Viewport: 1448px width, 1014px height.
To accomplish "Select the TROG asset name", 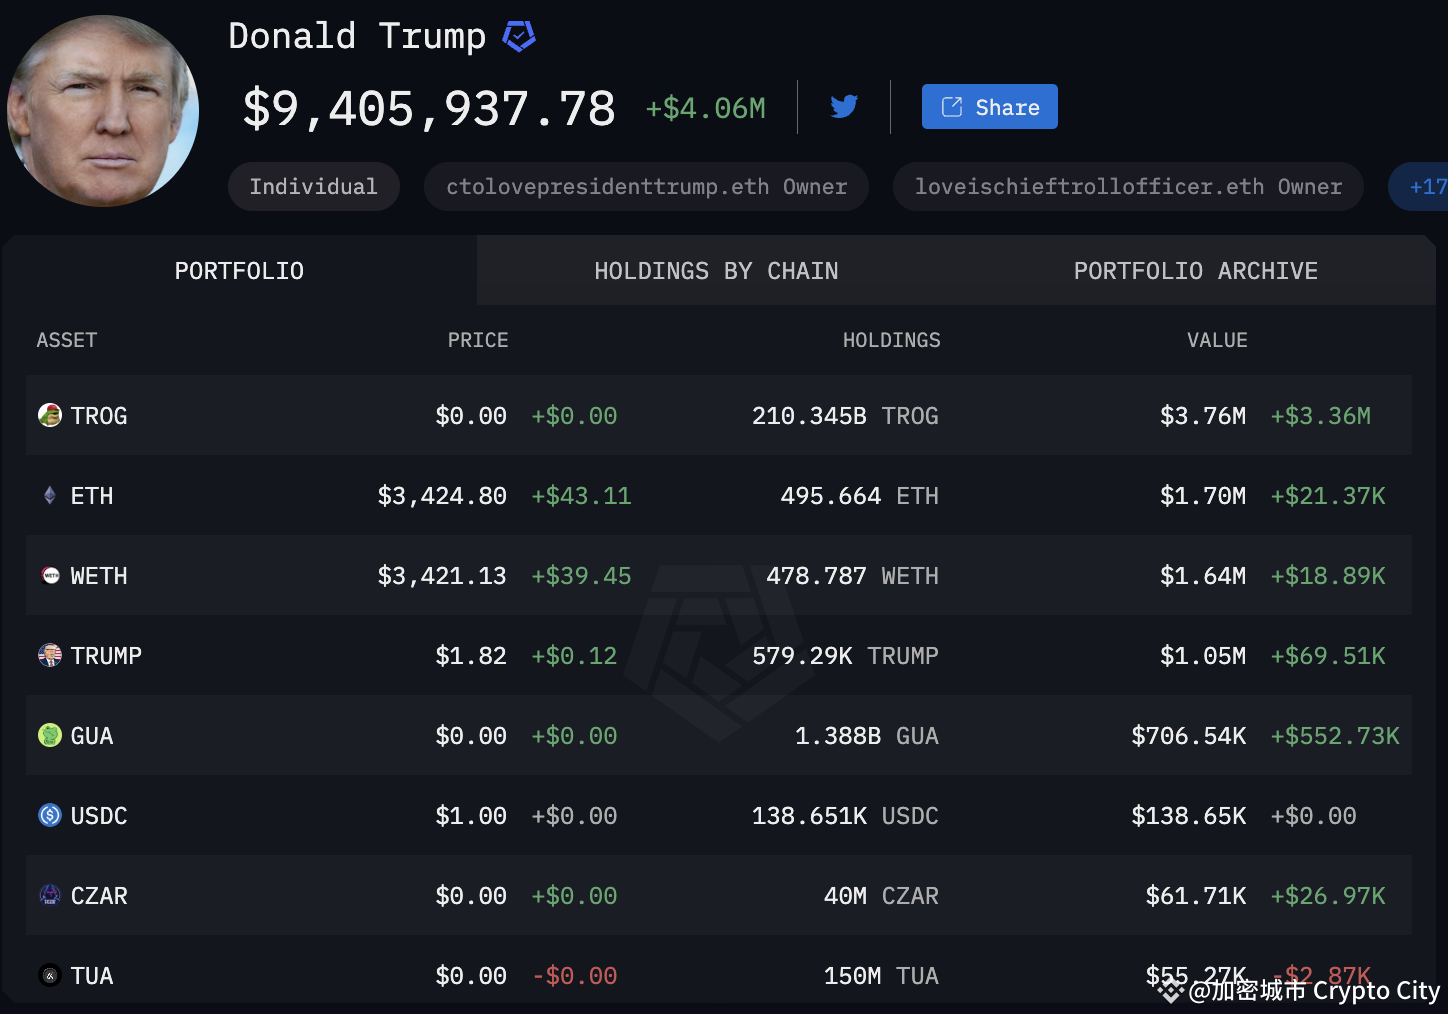I will point(99,416).
